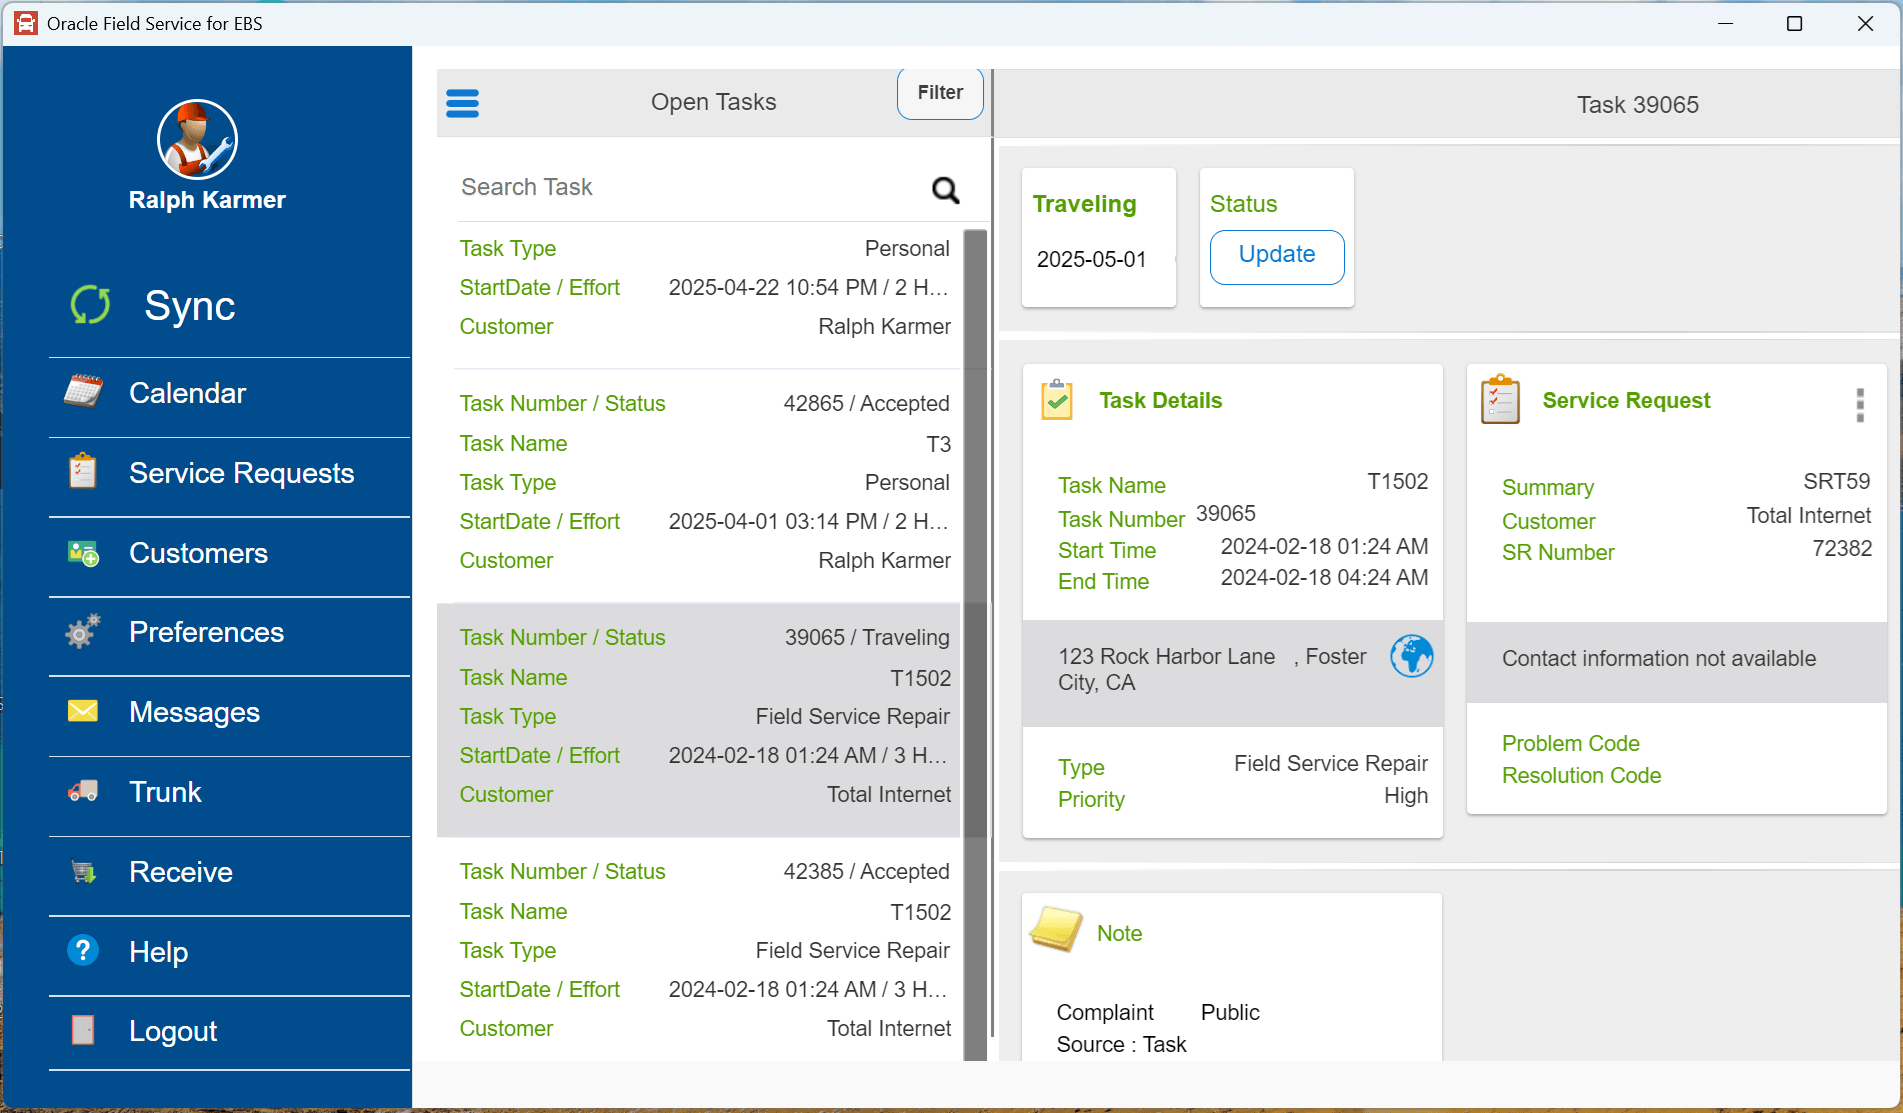This screenshot has width=1903, height=1113.
Task: Click the Receive cart icon
Action: [x=83, y=871]
